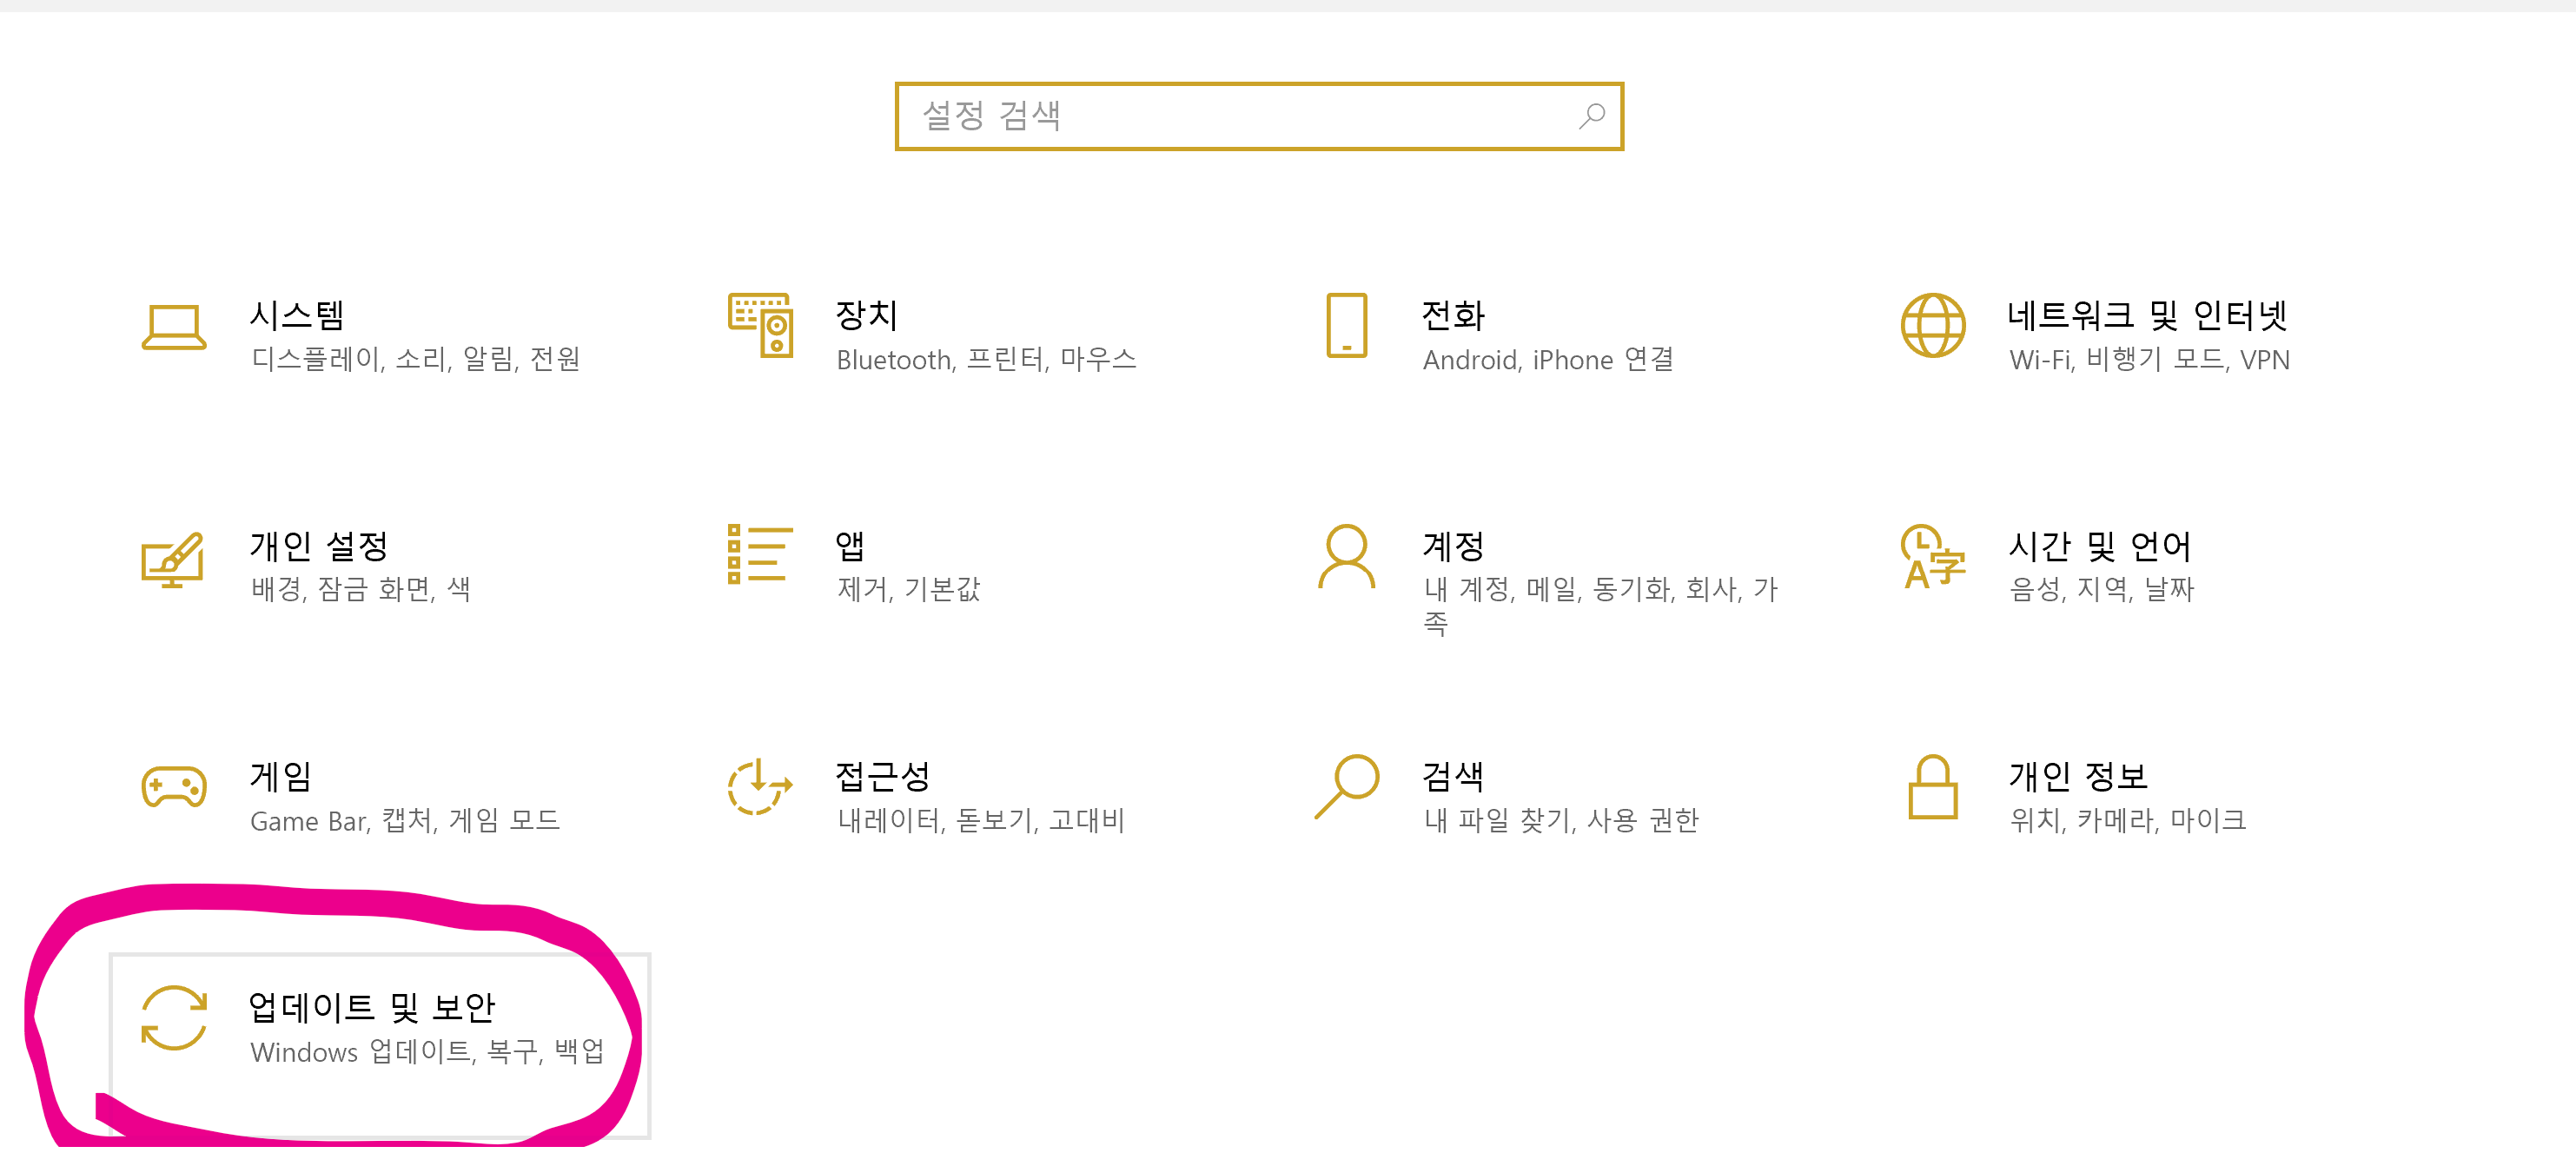2576x1173 pixels.
Task: Click the Gaming controller icon
Action: pos(174,787)
